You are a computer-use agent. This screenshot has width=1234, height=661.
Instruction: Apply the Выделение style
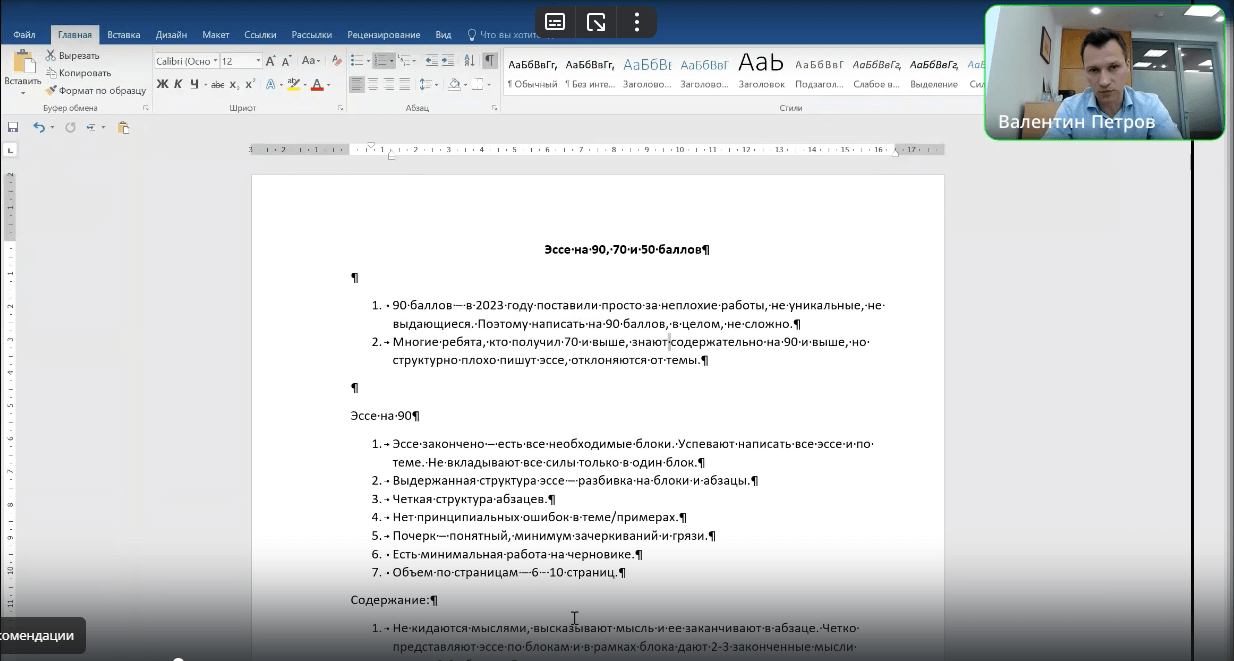(934, 73)
